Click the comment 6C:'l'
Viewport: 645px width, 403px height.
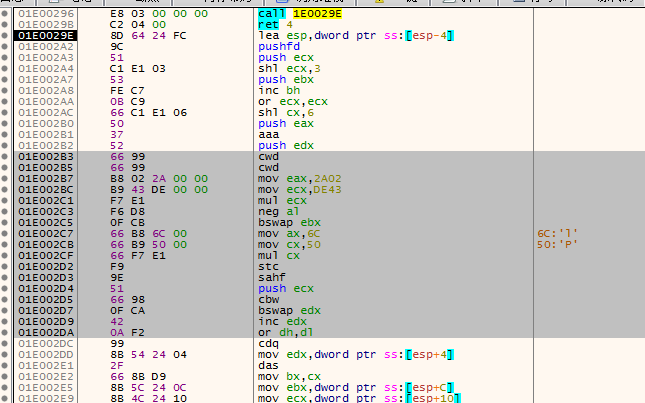pos(557,234)
